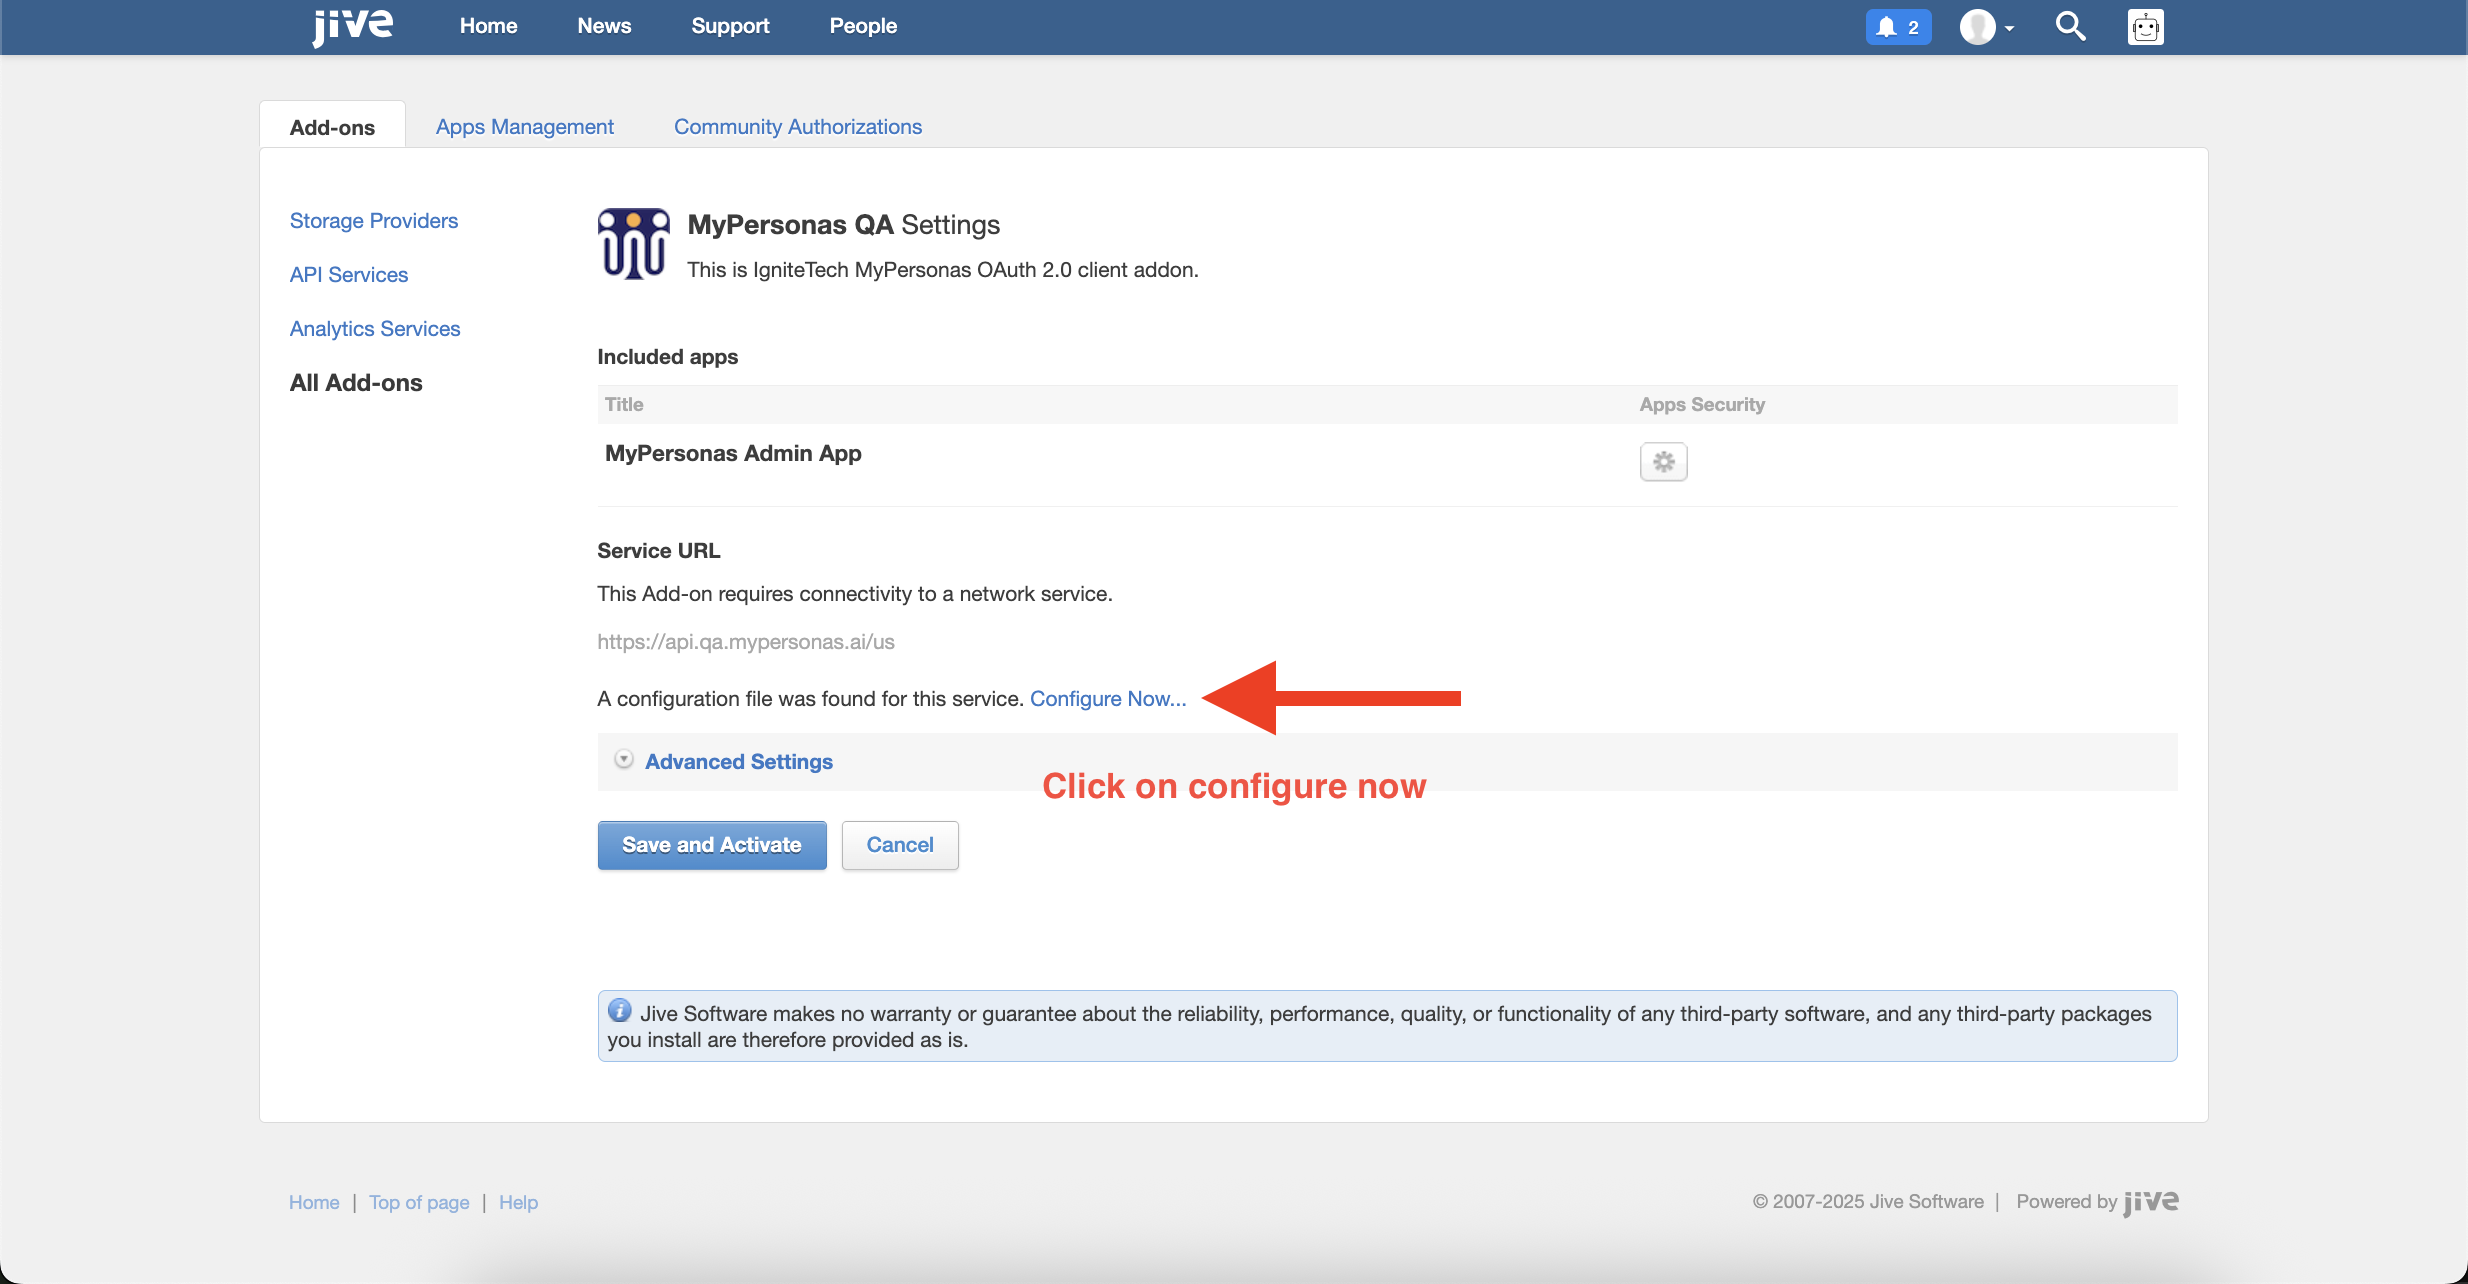Click the info icon in warranty notice

619,1011
